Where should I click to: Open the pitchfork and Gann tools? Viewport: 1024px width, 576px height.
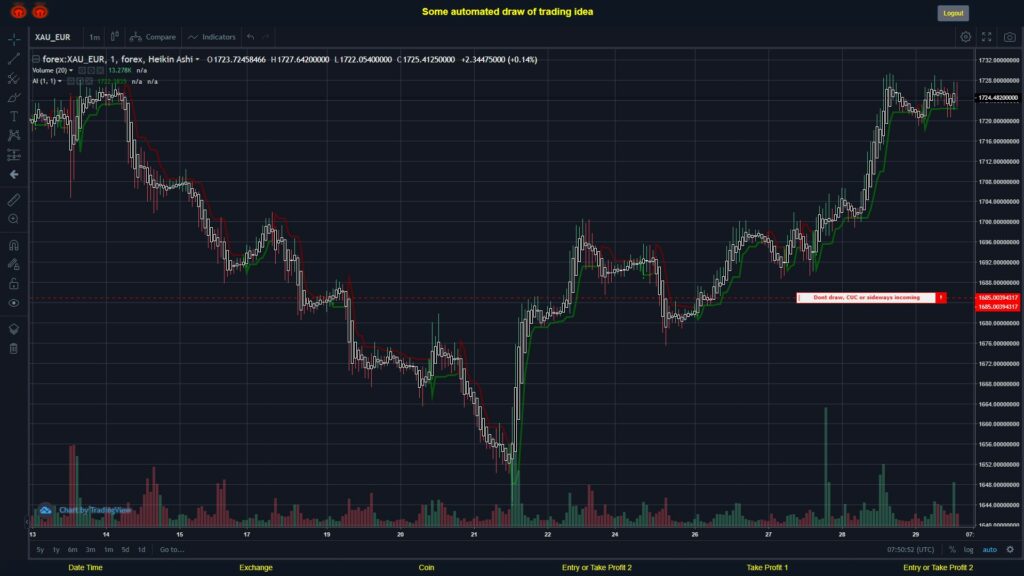[x=14, y=78]
